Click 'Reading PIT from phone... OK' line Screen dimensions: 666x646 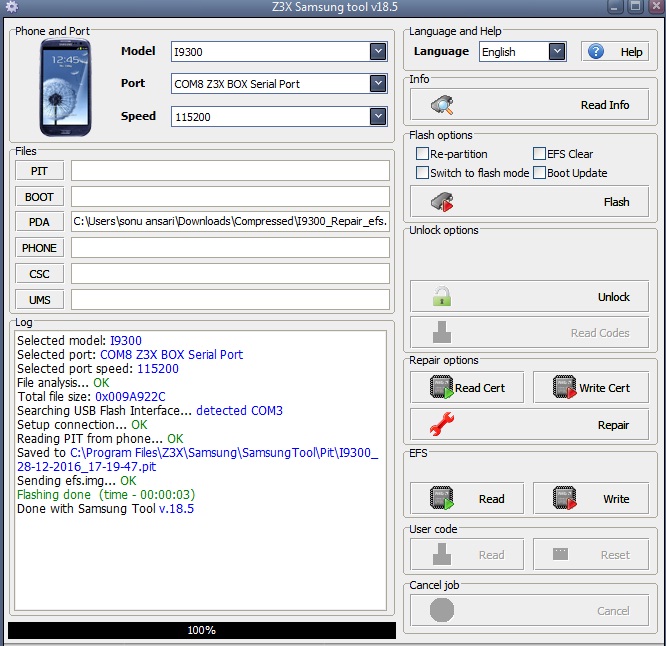click(100, 438)
